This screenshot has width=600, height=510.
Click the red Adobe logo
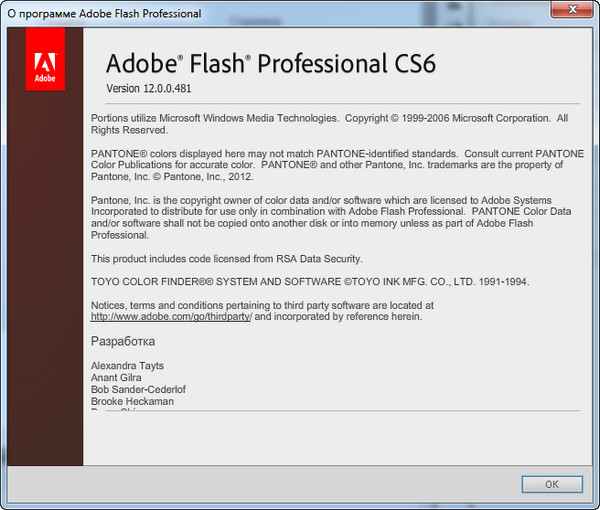(45, 59)
